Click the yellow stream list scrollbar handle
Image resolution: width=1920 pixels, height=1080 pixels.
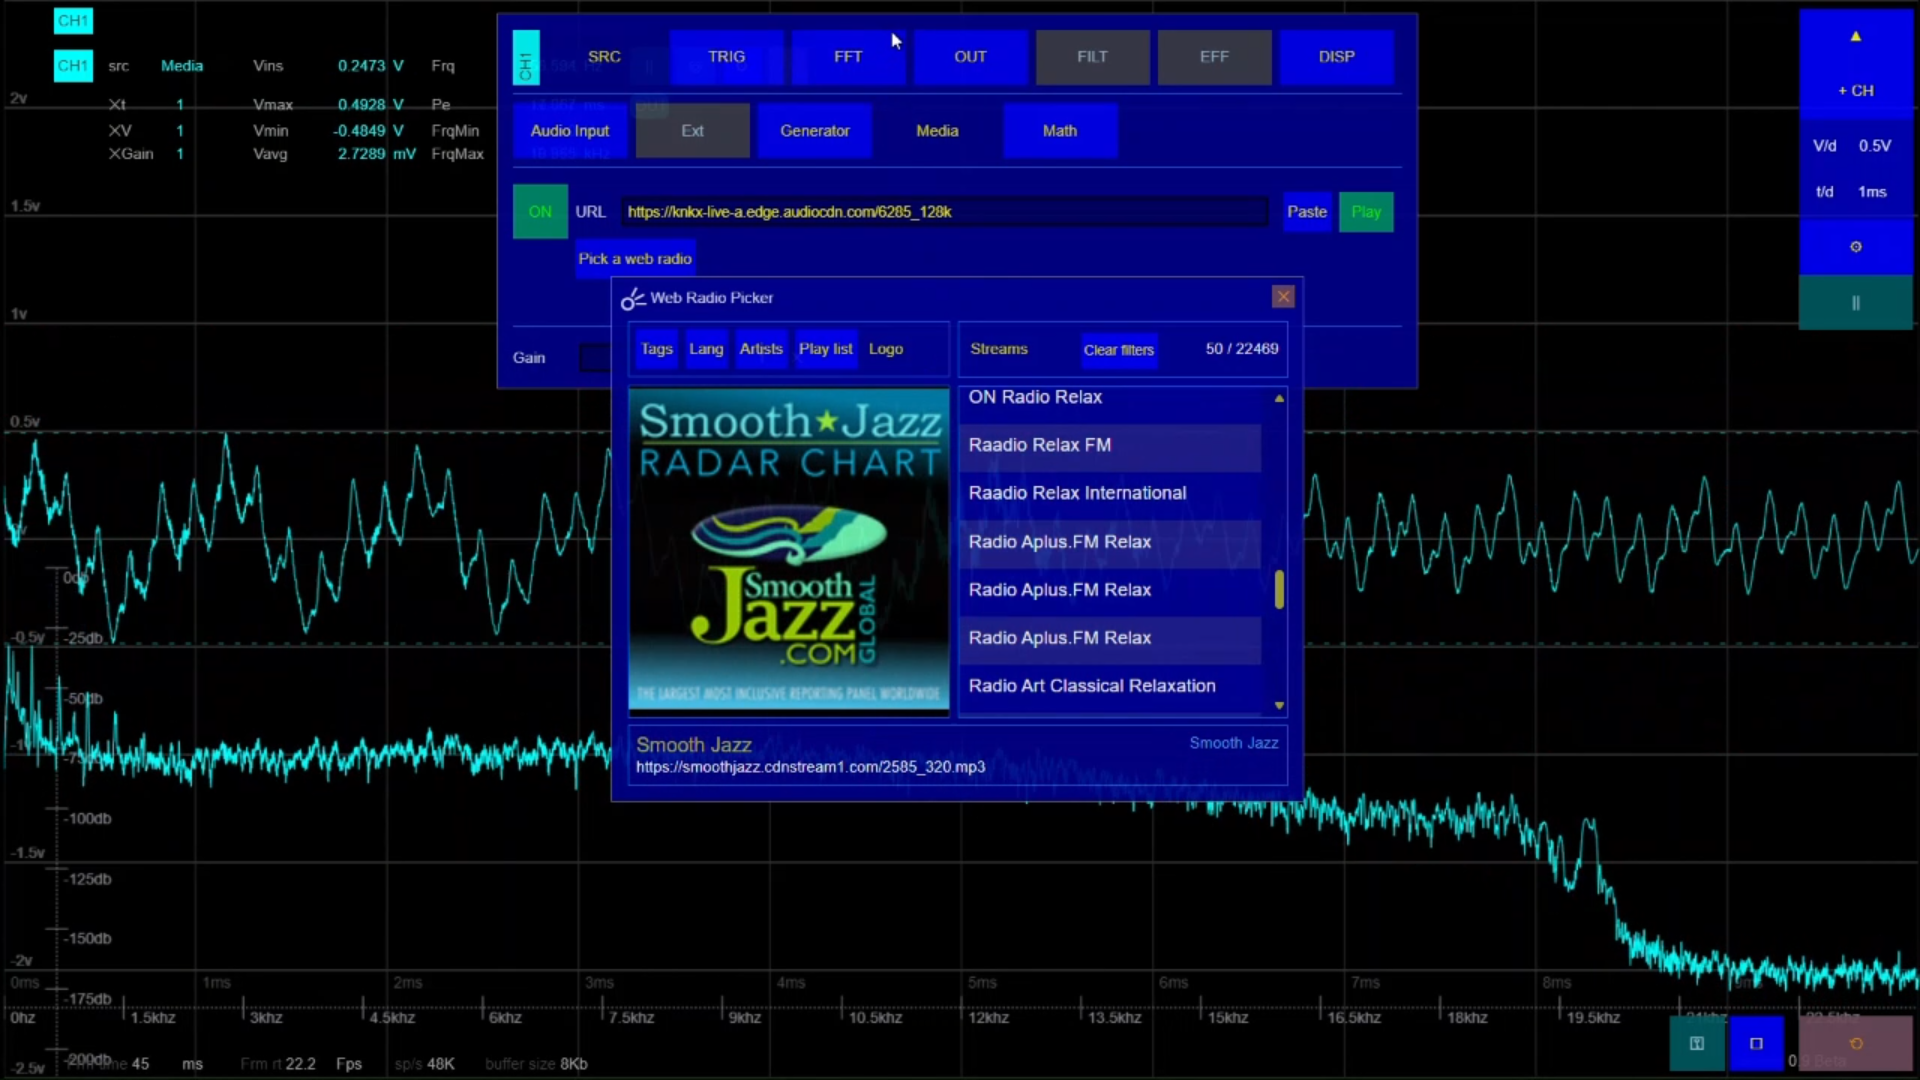(1279, 590)
